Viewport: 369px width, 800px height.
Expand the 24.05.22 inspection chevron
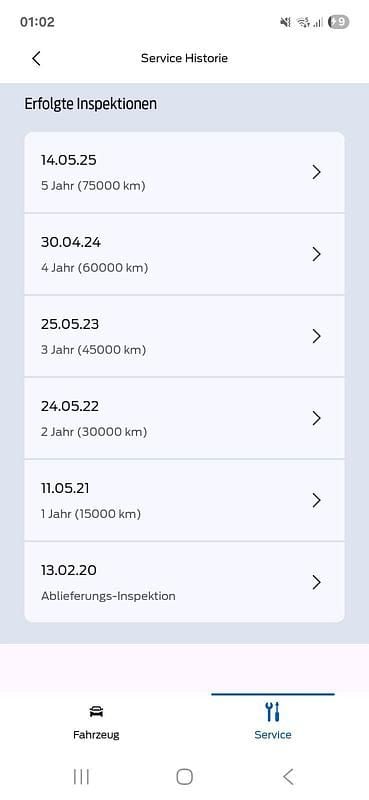316,418
